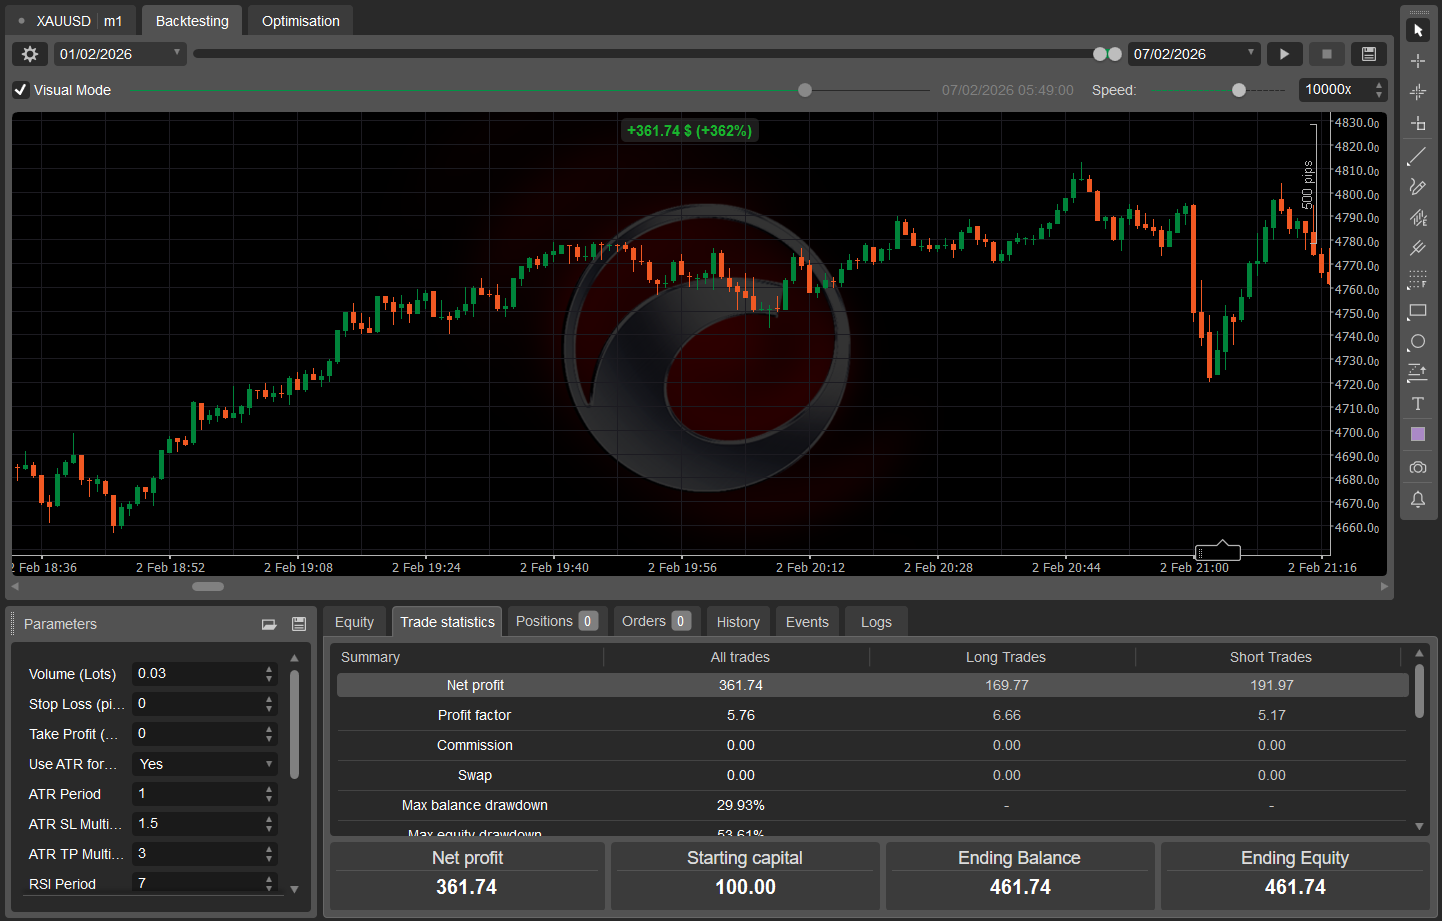Open backtesting settings via gear icon
1442x921 pixels.
29,53
